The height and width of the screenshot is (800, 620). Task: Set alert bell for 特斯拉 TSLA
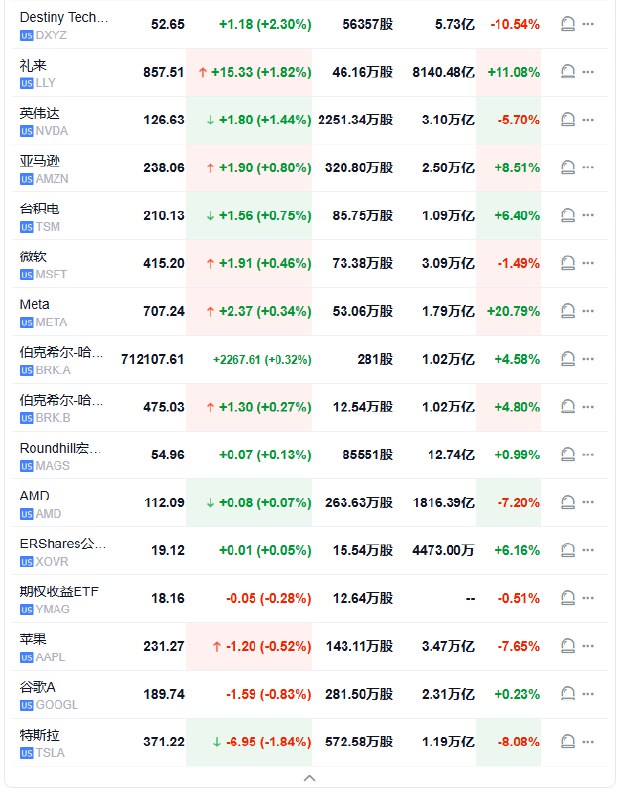point(567,741)
